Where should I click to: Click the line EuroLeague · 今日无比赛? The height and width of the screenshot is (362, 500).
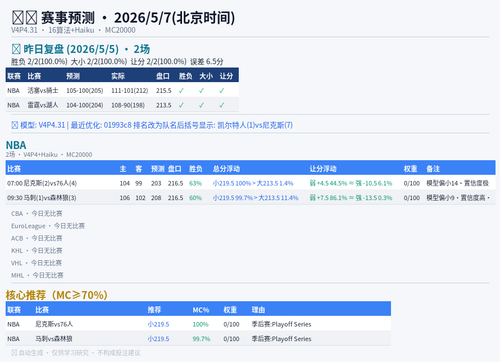[x=48, y=226]
